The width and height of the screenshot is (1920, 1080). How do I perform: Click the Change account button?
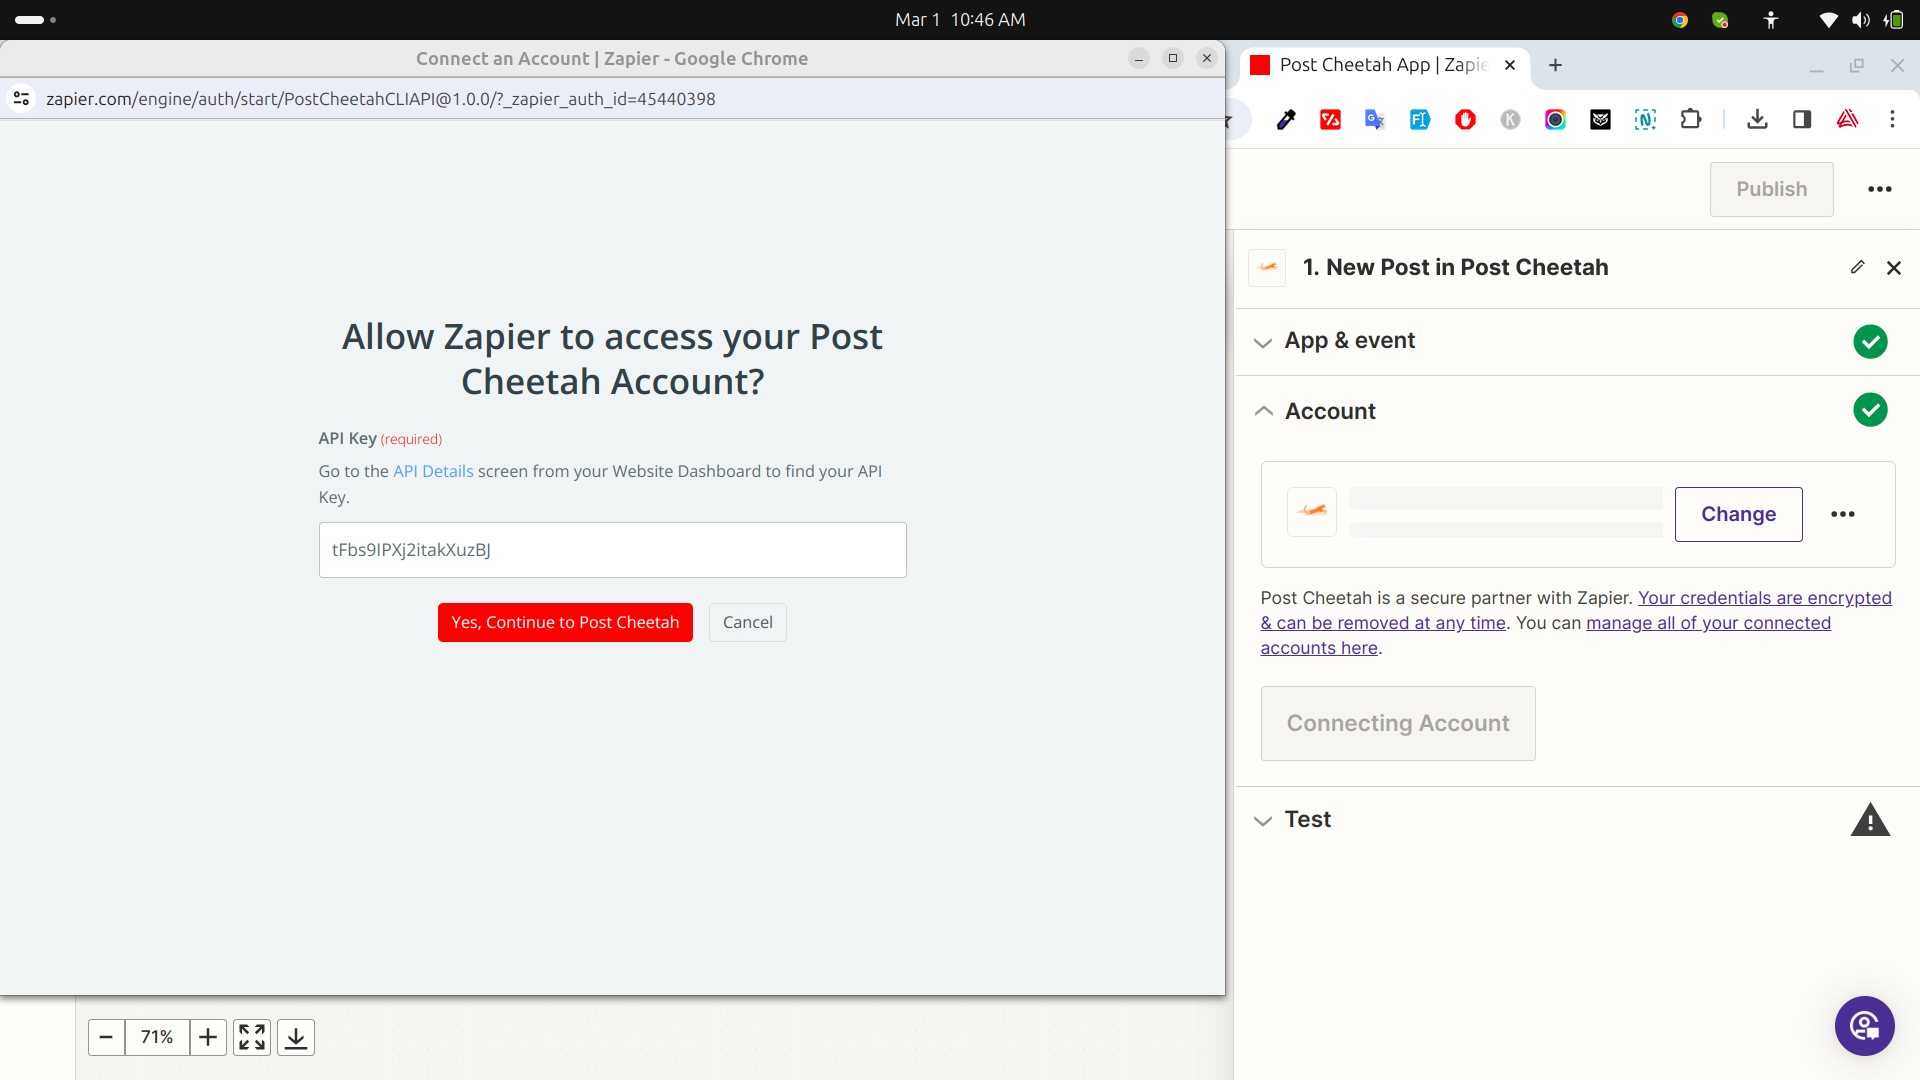pyautogui.click(x=1739, y=514)
